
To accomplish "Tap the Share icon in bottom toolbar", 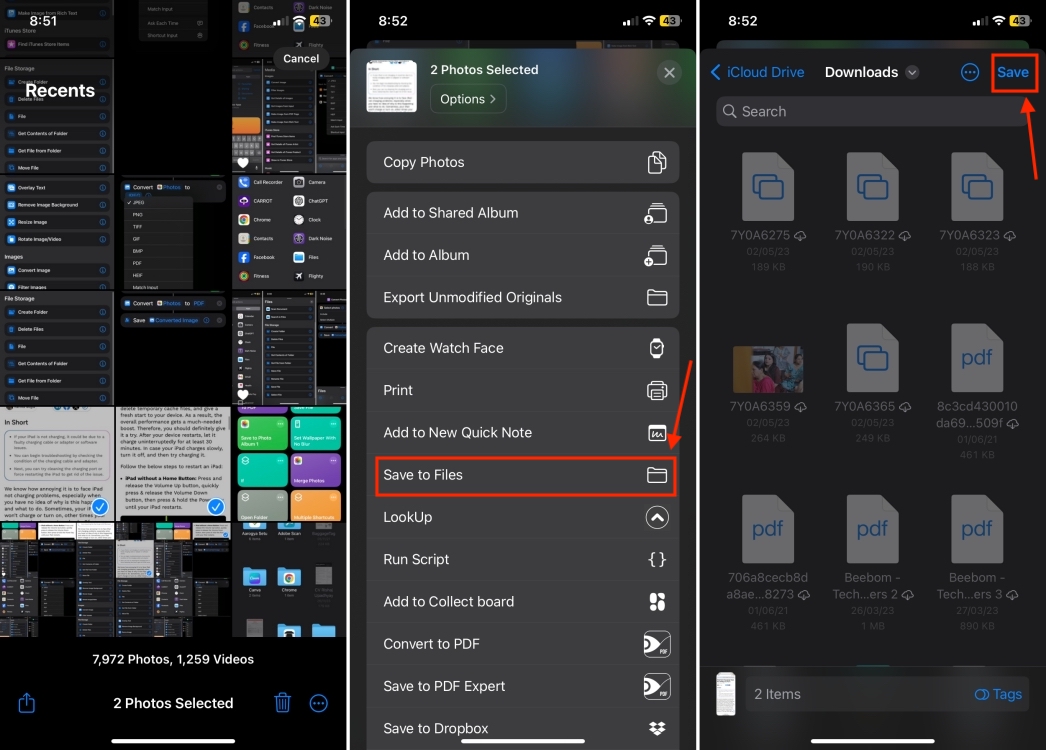I will (25, 703).
